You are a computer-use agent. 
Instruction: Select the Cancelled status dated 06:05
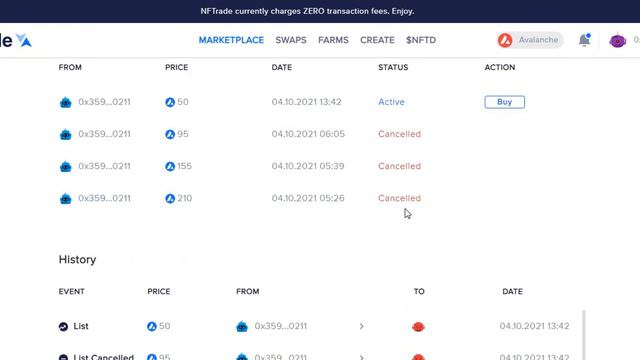click(399, 134)
